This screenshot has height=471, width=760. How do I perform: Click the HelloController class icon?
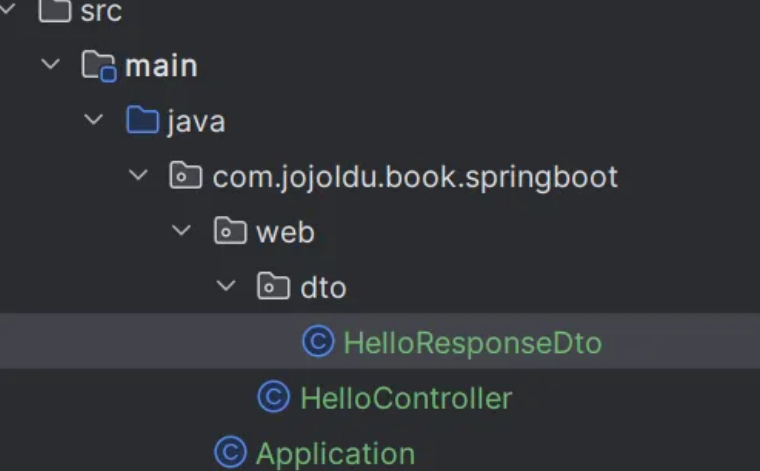[x=274, y=396]
